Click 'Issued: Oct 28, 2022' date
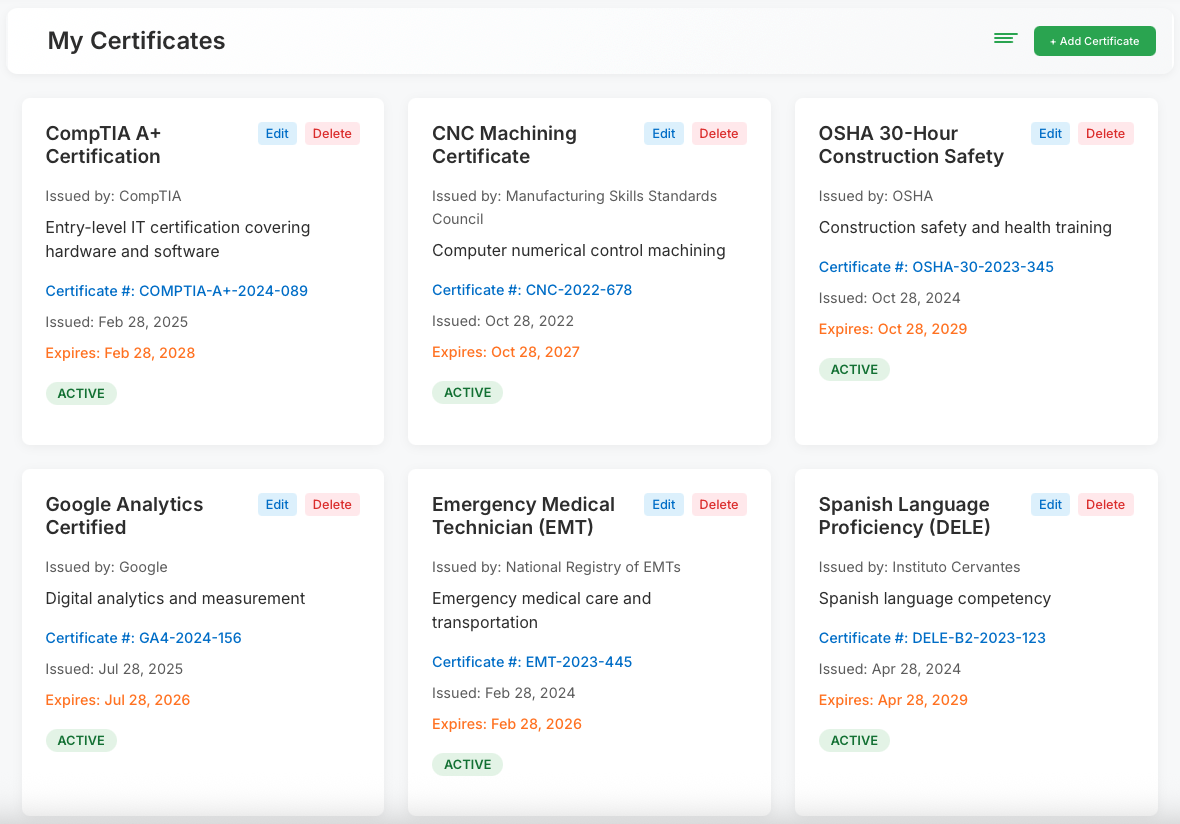Viewport: 1180px width, 824px height. [503, 321]
